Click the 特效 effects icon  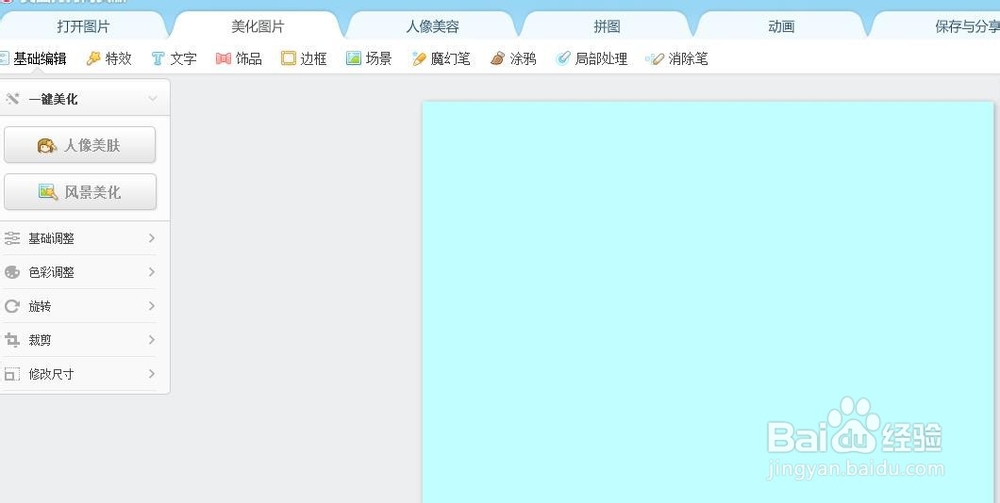94,59
